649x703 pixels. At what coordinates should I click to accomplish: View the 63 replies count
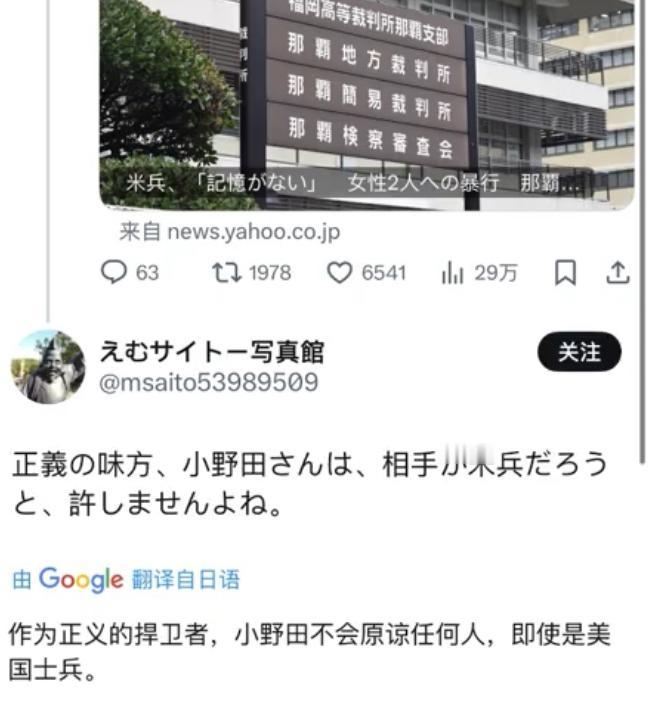147,273
